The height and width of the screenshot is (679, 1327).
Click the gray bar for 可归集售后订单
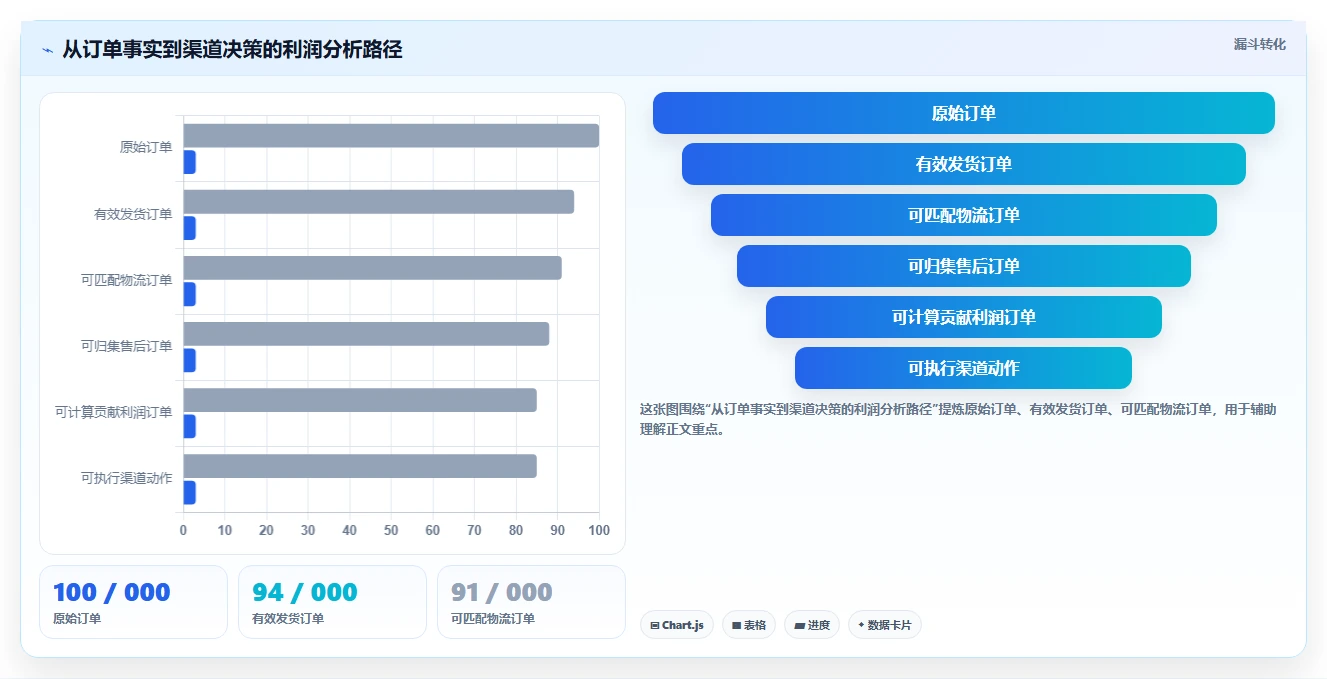click(x=366, y=334)
